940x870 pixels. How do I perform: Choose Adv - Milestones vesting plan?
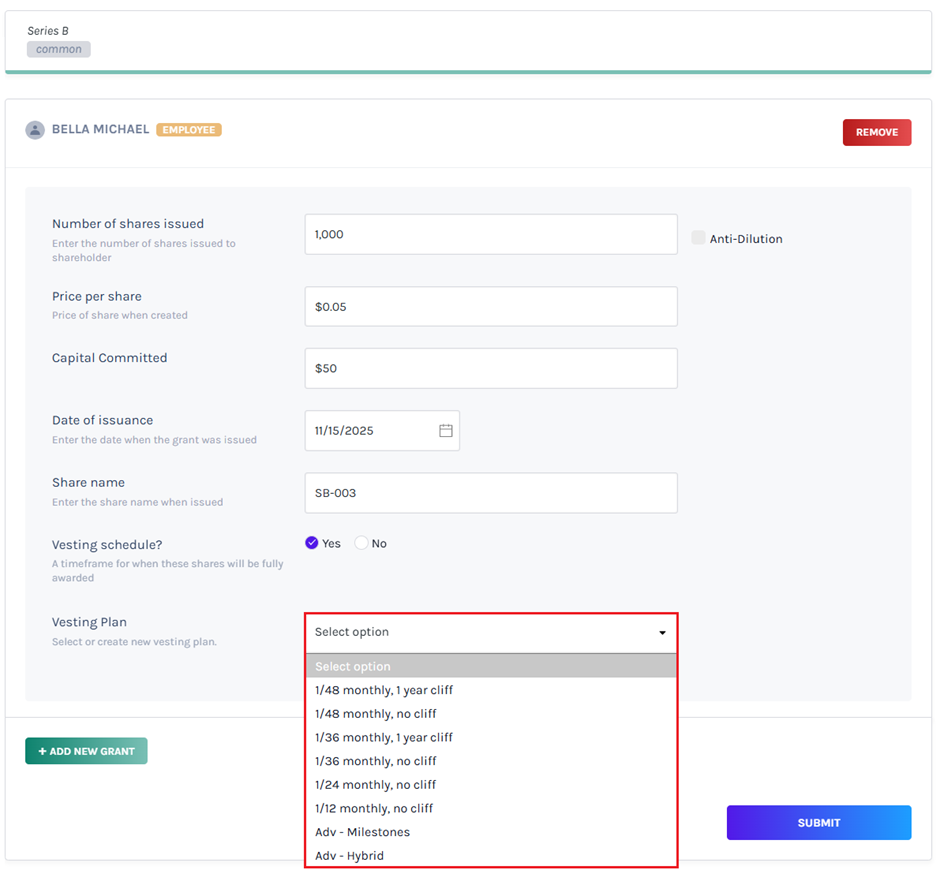362,832
